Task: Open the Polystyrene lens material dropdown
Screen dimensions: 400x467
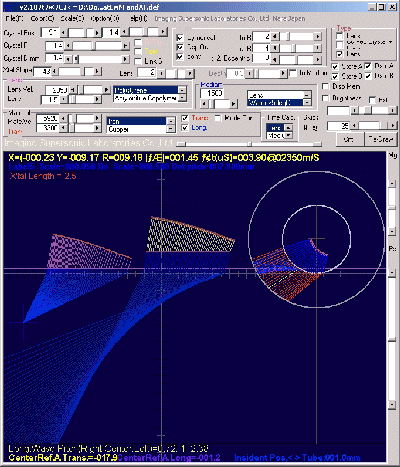Action: (182, 90)
